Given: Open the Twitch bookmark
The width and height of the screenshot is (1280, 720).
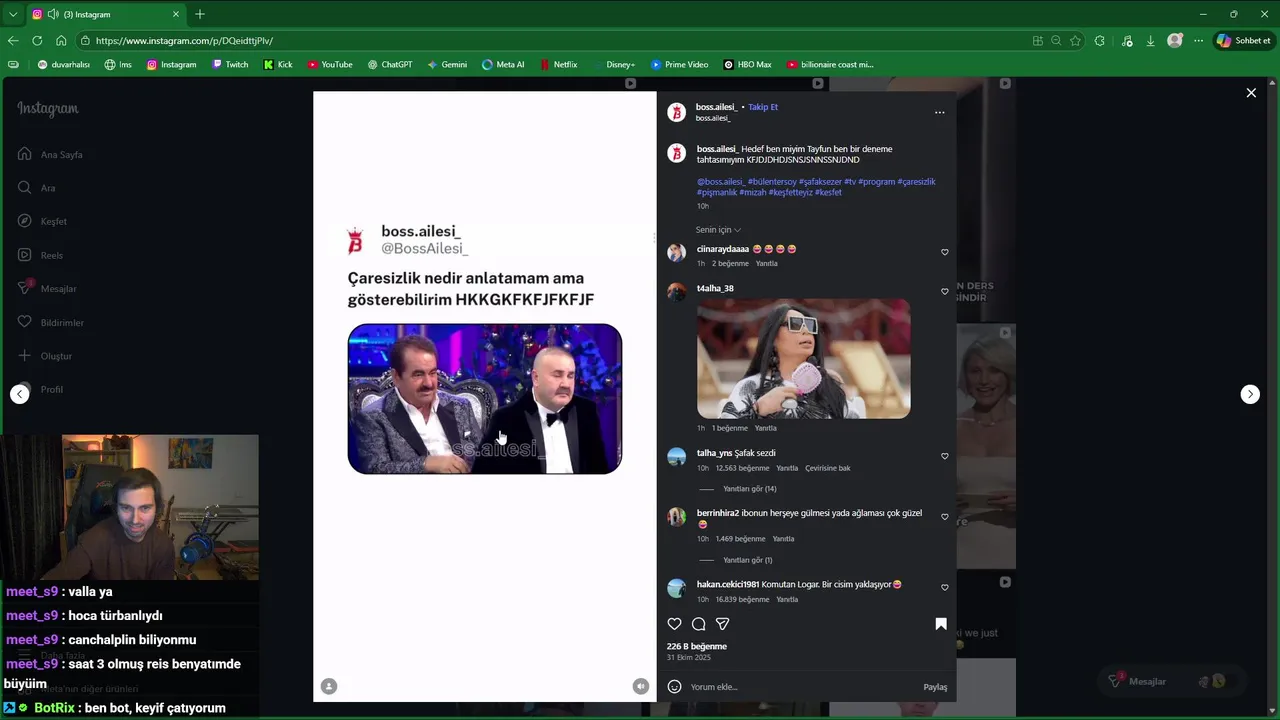Looking at the screenshot, I should (230, 64).
